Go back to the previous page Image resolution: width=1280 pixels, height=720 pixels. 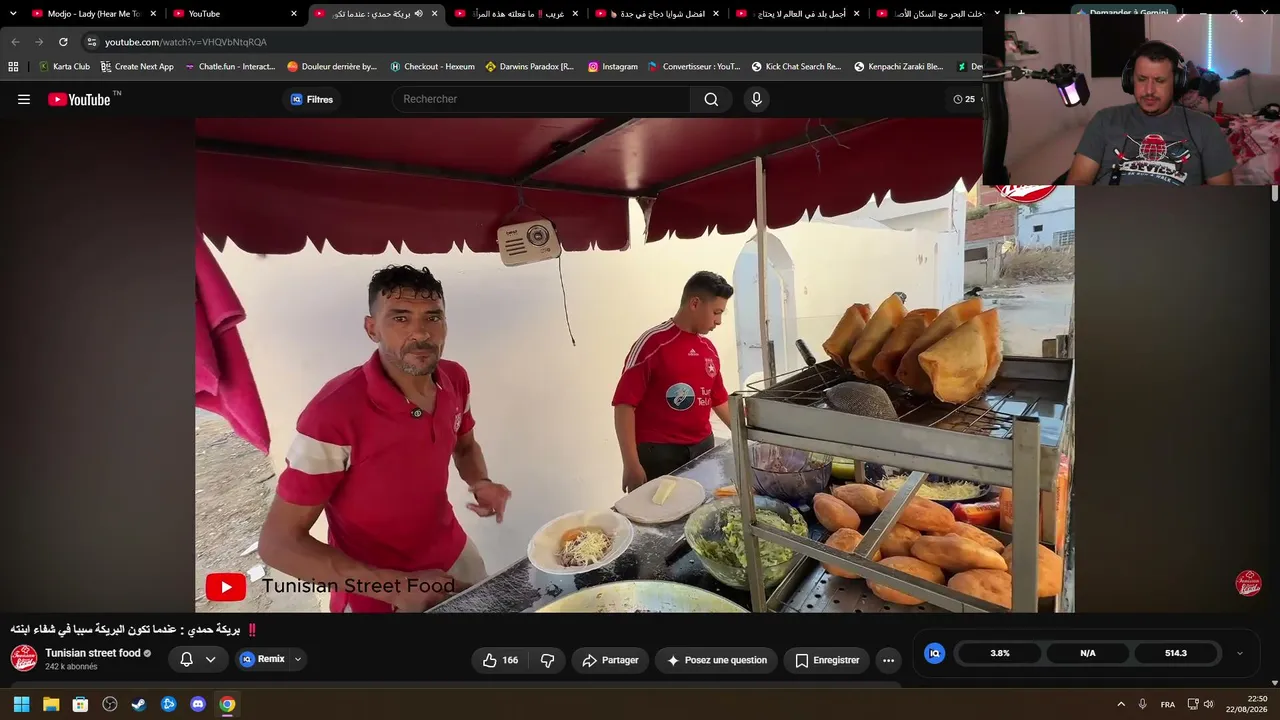pyautogui.click(x=15, y=42)
